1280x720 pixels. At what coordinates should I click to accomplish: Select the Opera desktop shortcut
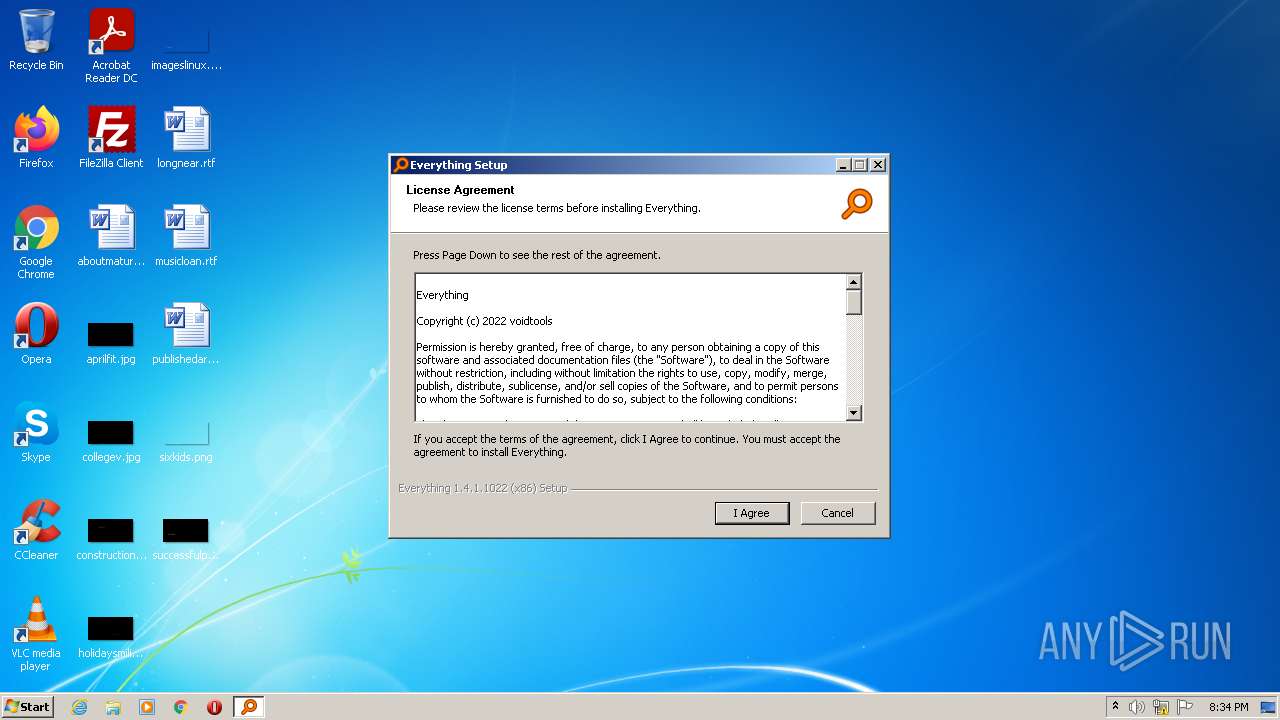pyautogui.click(x=36, y=334)
